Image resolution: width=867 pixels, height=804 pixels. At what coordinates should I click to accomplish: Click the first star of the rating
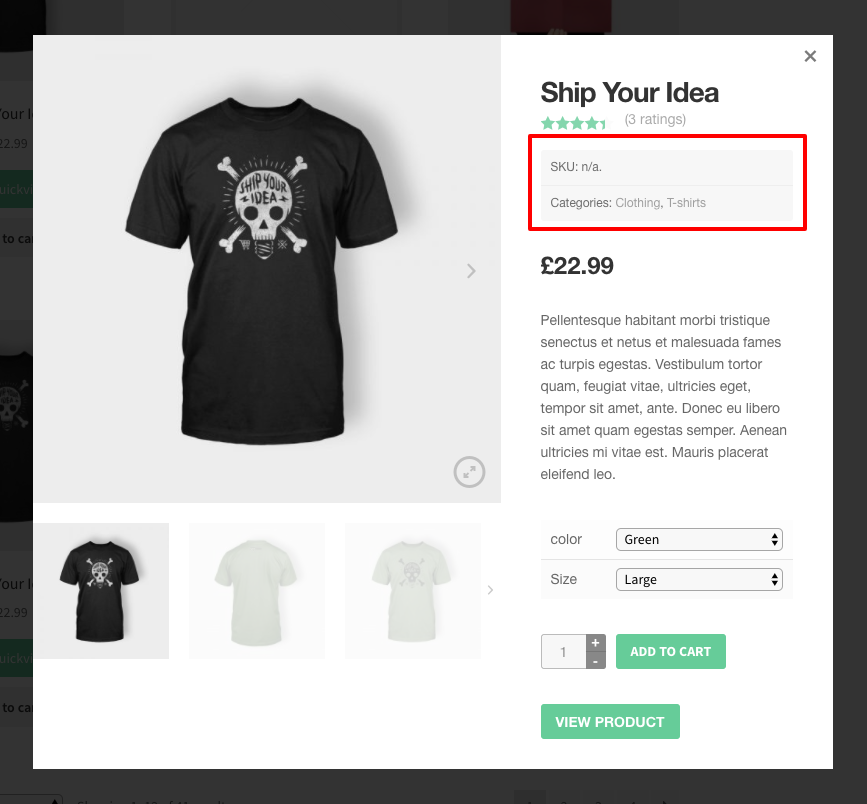[x=546, y=121]
